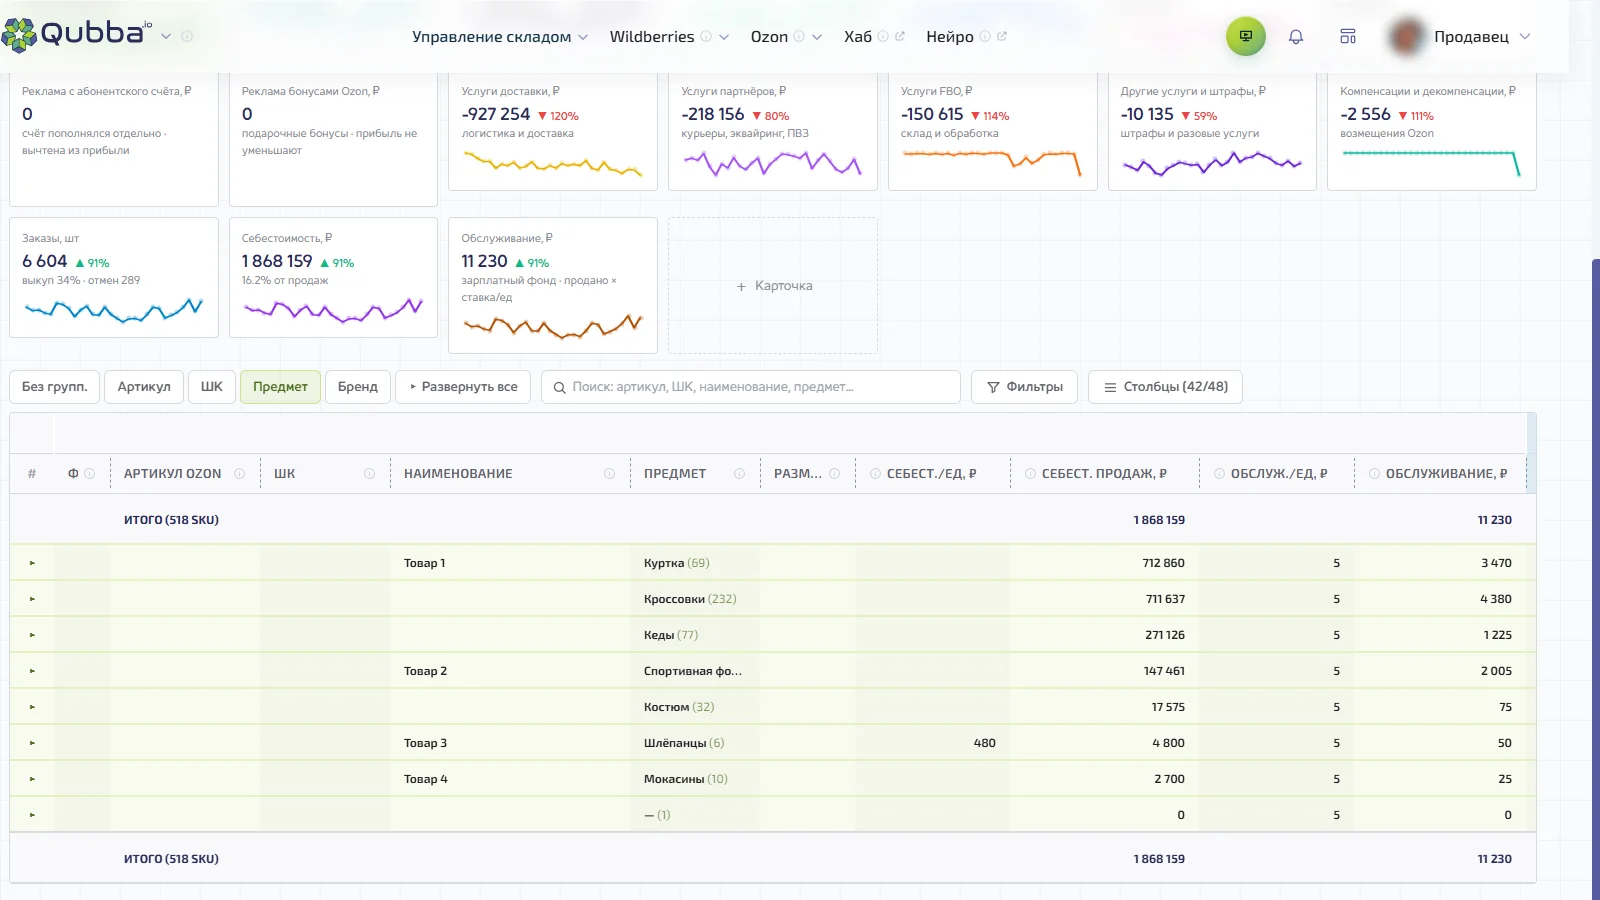Select Предмет grouping option
The height and width of the screenshot is (900, 1600).
280,387
